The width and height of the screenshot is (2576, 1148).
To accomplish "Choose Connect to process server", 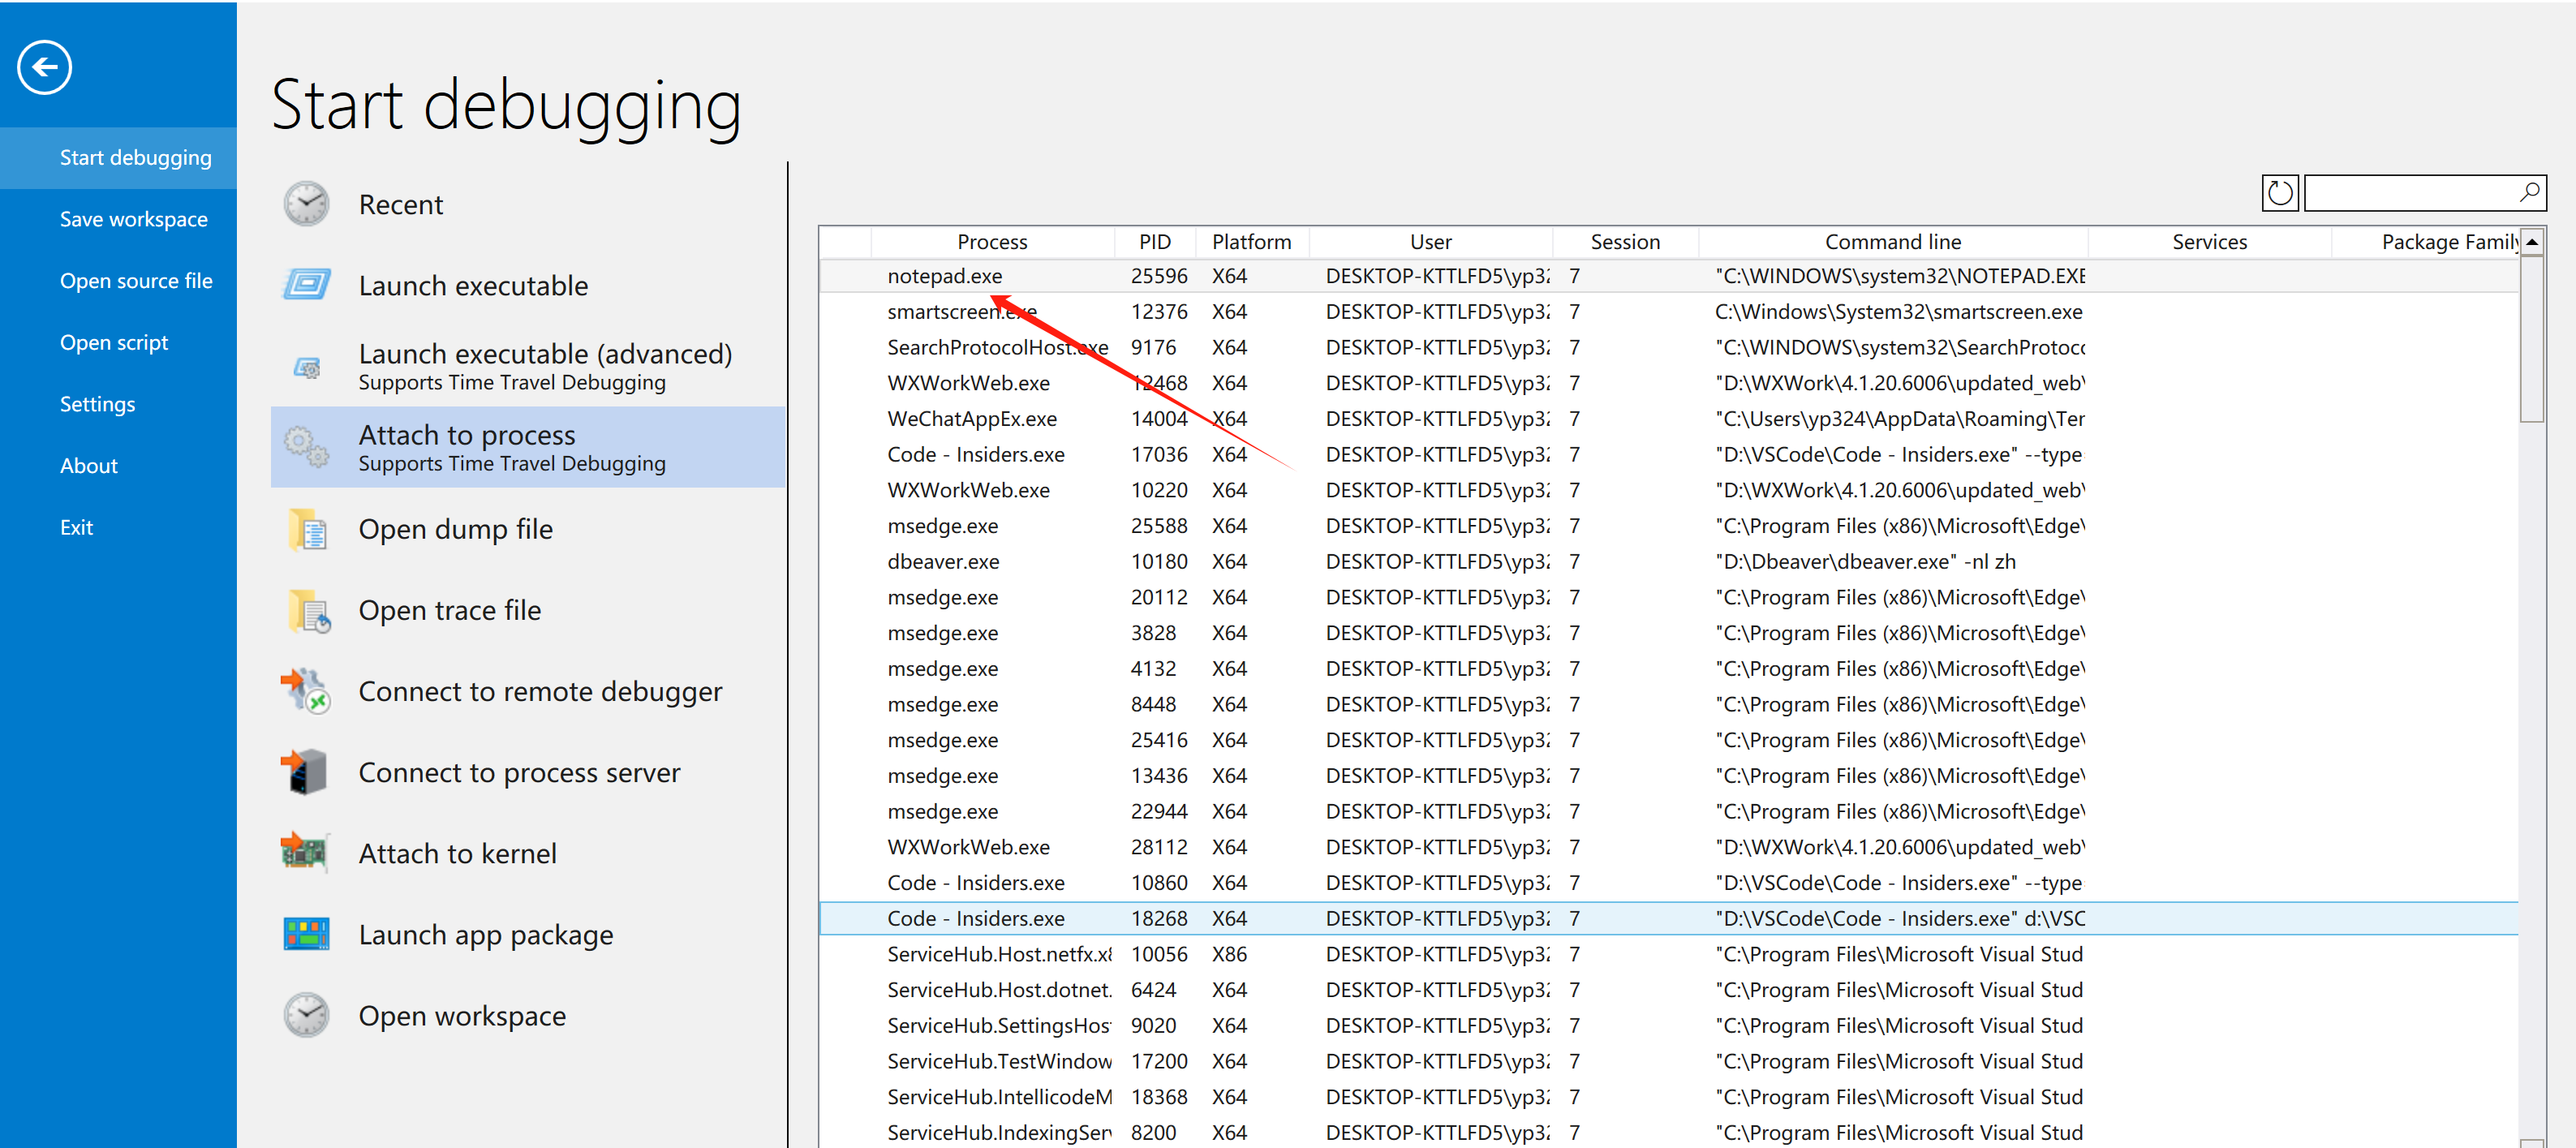I will (528, 772).
